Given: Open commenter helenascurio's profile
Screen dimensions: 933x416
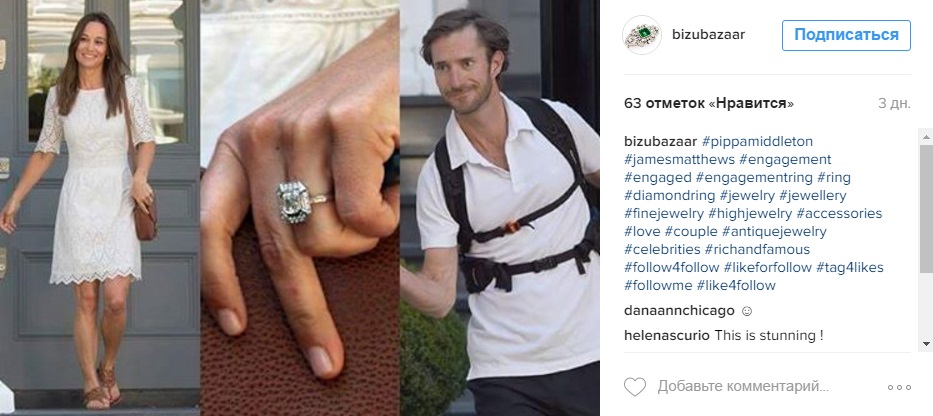Looking at the screenshot, I should pos(667,335).
